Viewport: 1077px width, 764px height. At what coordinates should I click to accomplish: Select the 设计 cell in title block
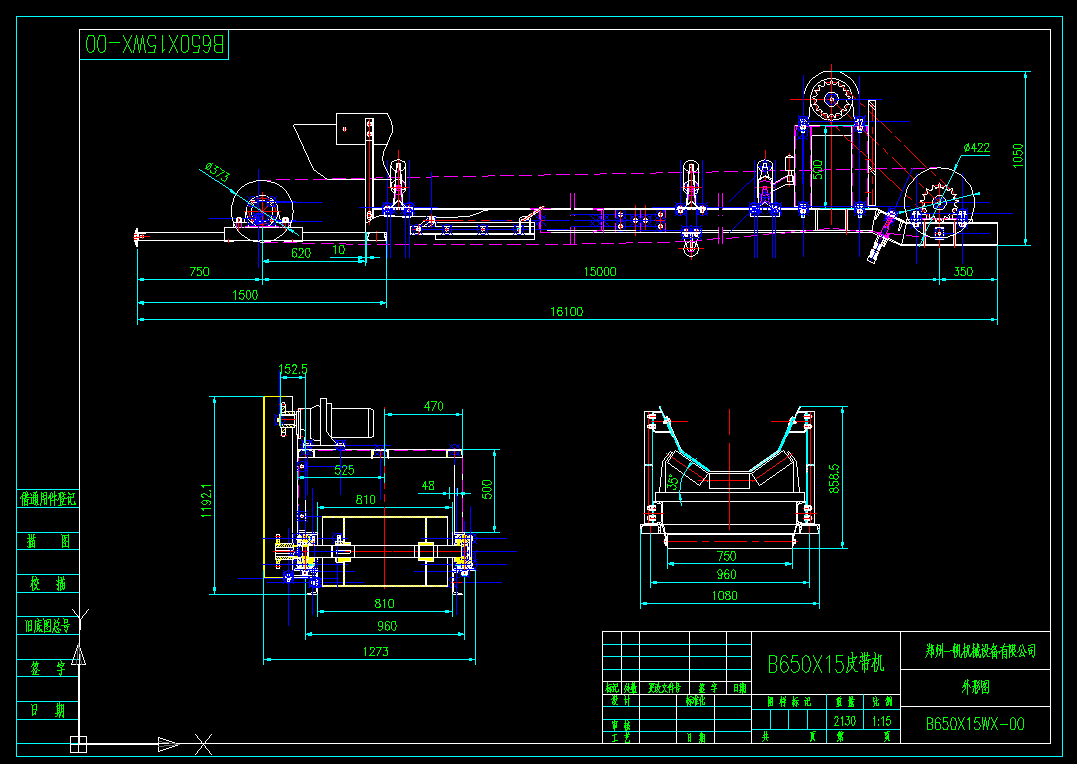point(620,701)
